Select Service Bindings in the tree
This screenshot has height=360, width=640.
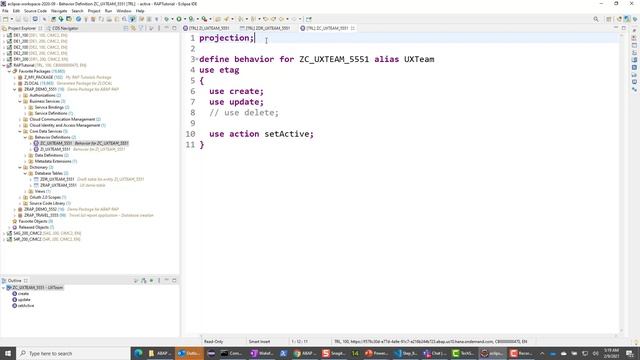tap(49, 107)
